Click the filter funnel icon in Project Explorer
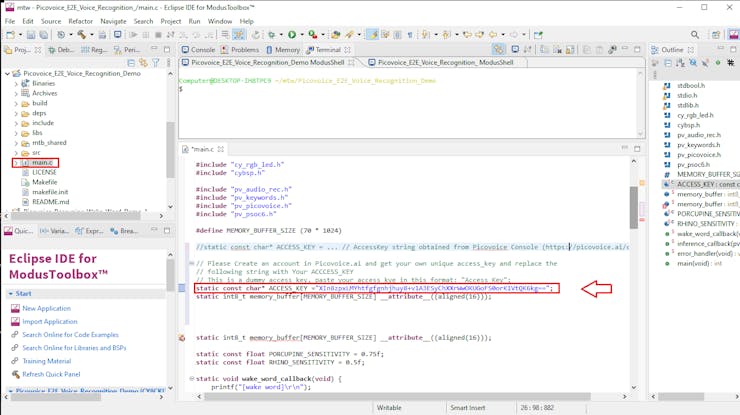Screen dimensions: 740x415 pyautogui.click(x=155, y=62)
